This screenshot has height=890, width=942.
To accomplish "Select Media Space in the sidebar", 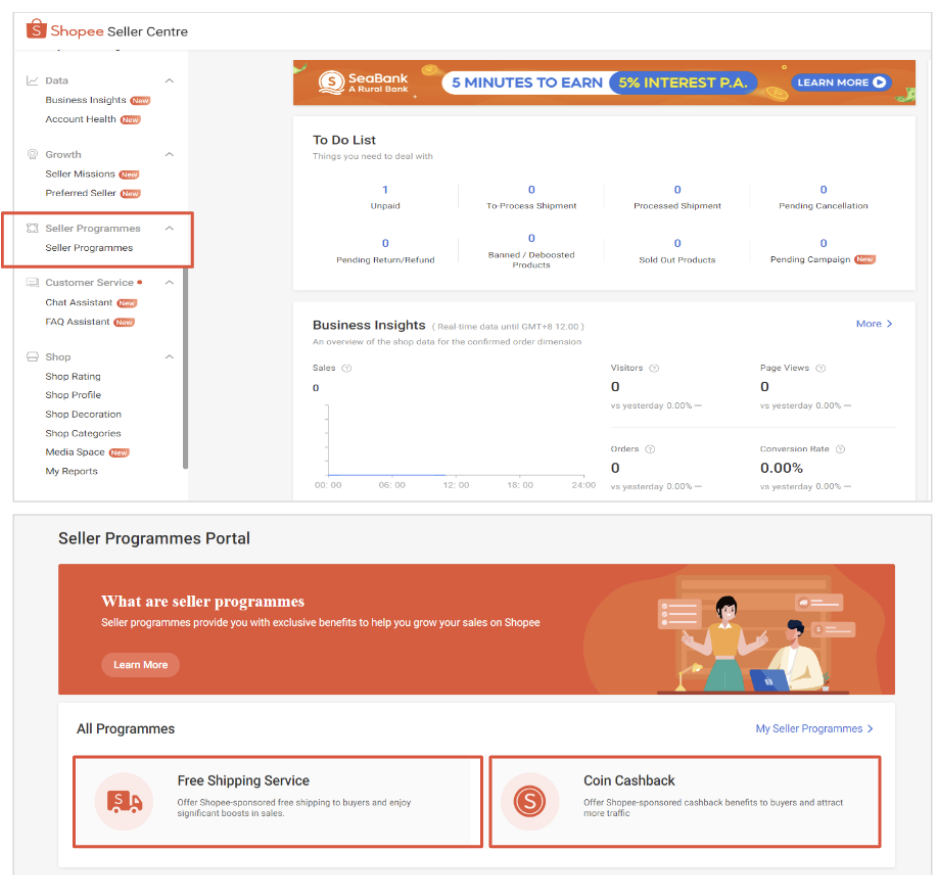I will 76,452.
